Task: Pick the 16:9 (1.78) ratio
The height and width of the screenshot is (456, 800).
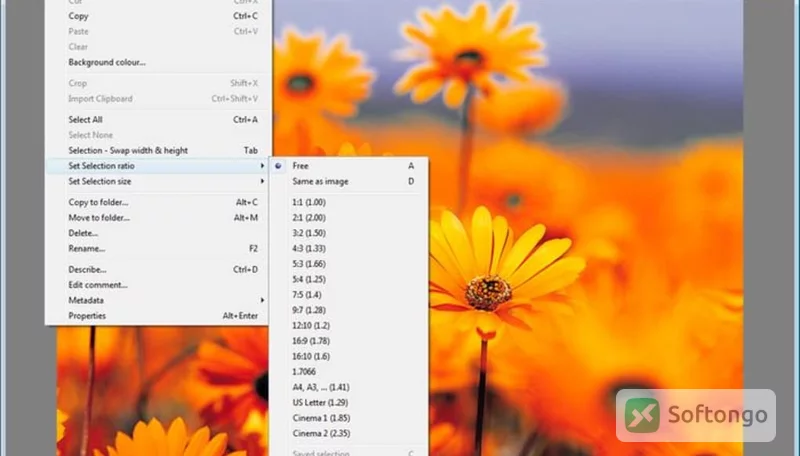Action: 349,341
